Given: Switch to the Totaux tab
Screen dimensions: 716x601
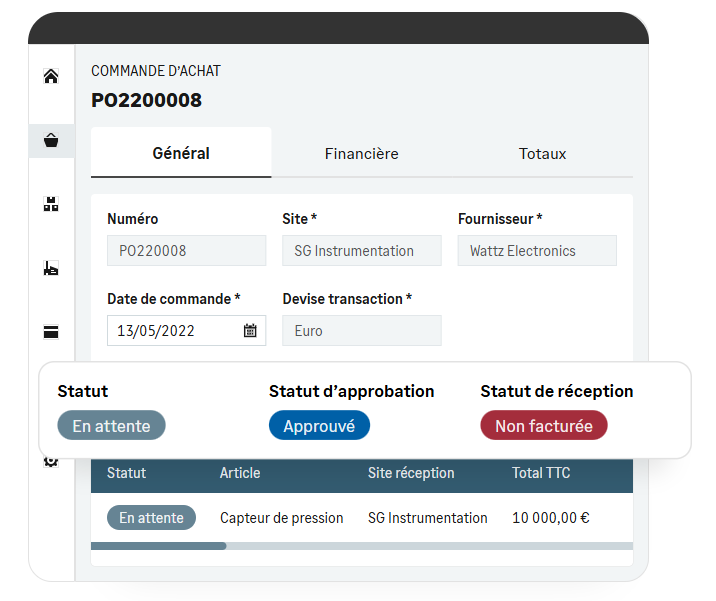Looking at the screenshot, I should pos(542,153).
